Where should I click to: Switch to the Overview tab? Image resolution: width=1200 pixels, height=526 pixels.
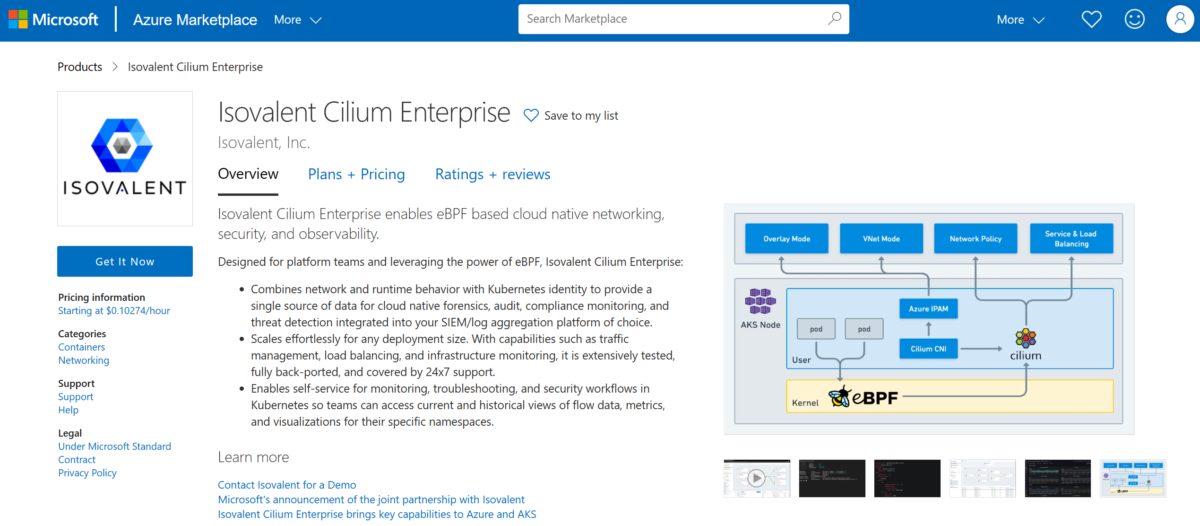(x=248, y=174)
